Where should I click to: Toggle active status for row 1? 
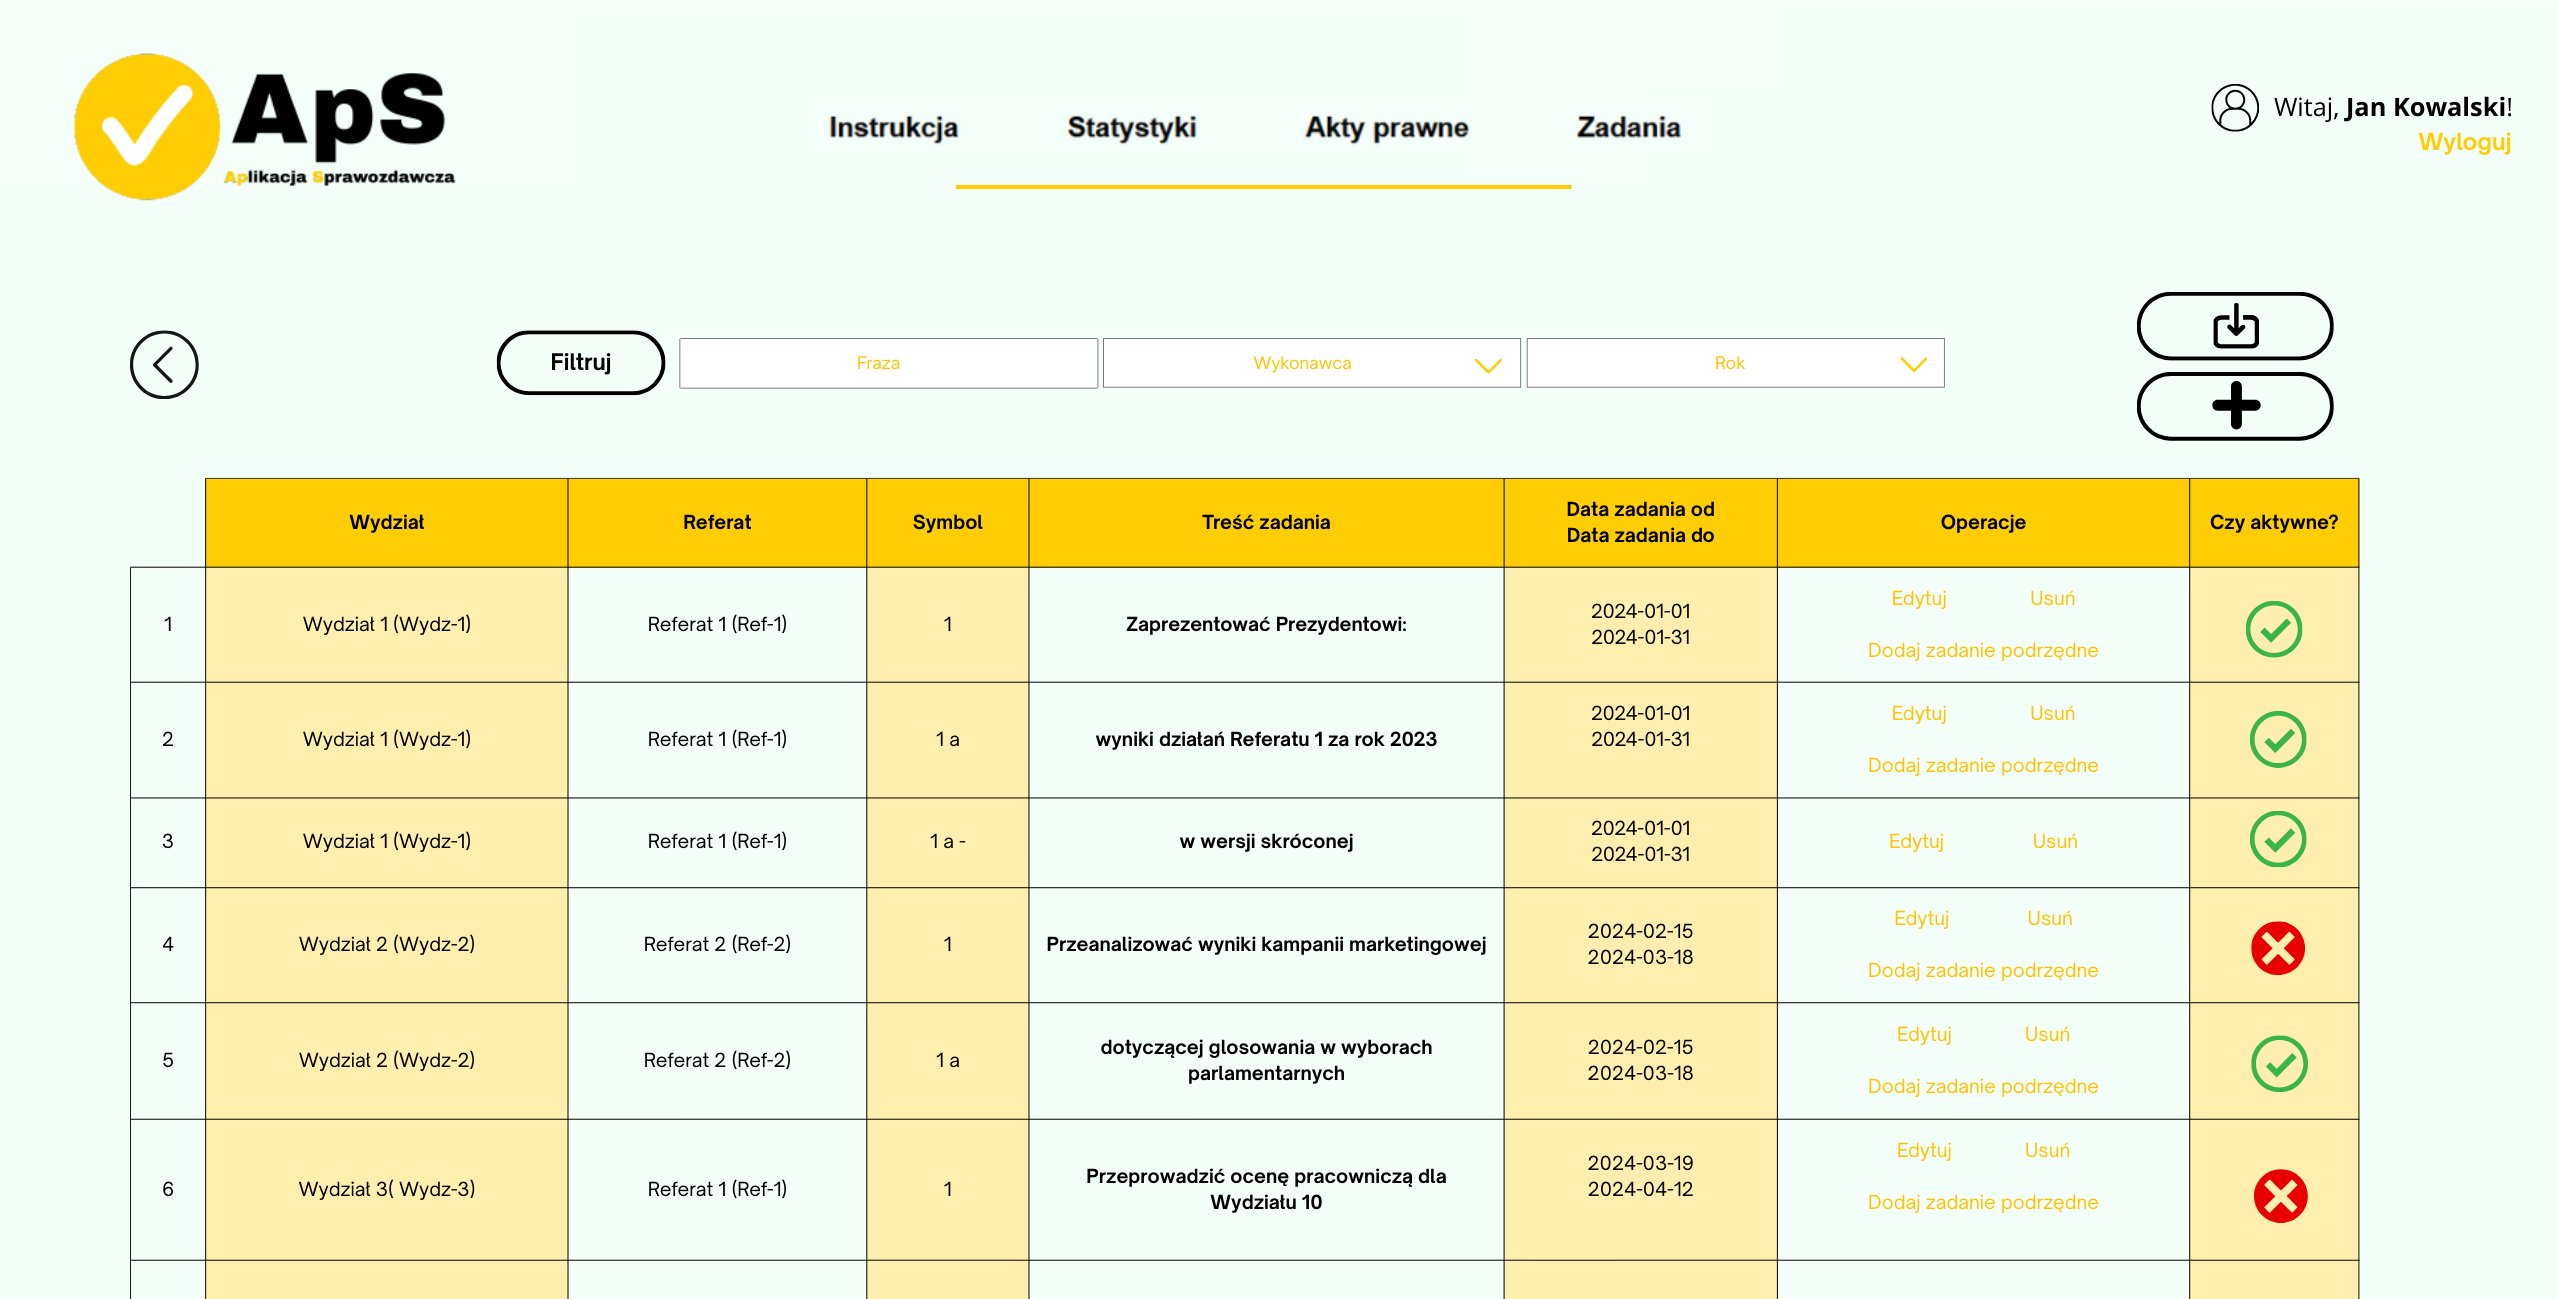tap(2273, 629)
